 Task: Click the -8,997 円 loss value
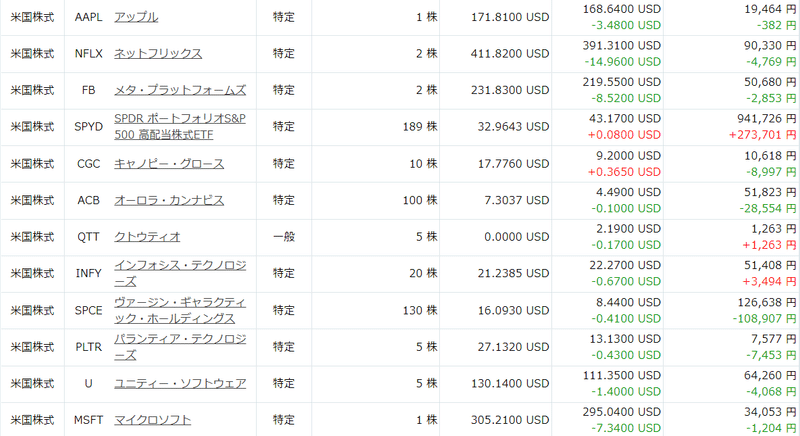click(771, 172)
